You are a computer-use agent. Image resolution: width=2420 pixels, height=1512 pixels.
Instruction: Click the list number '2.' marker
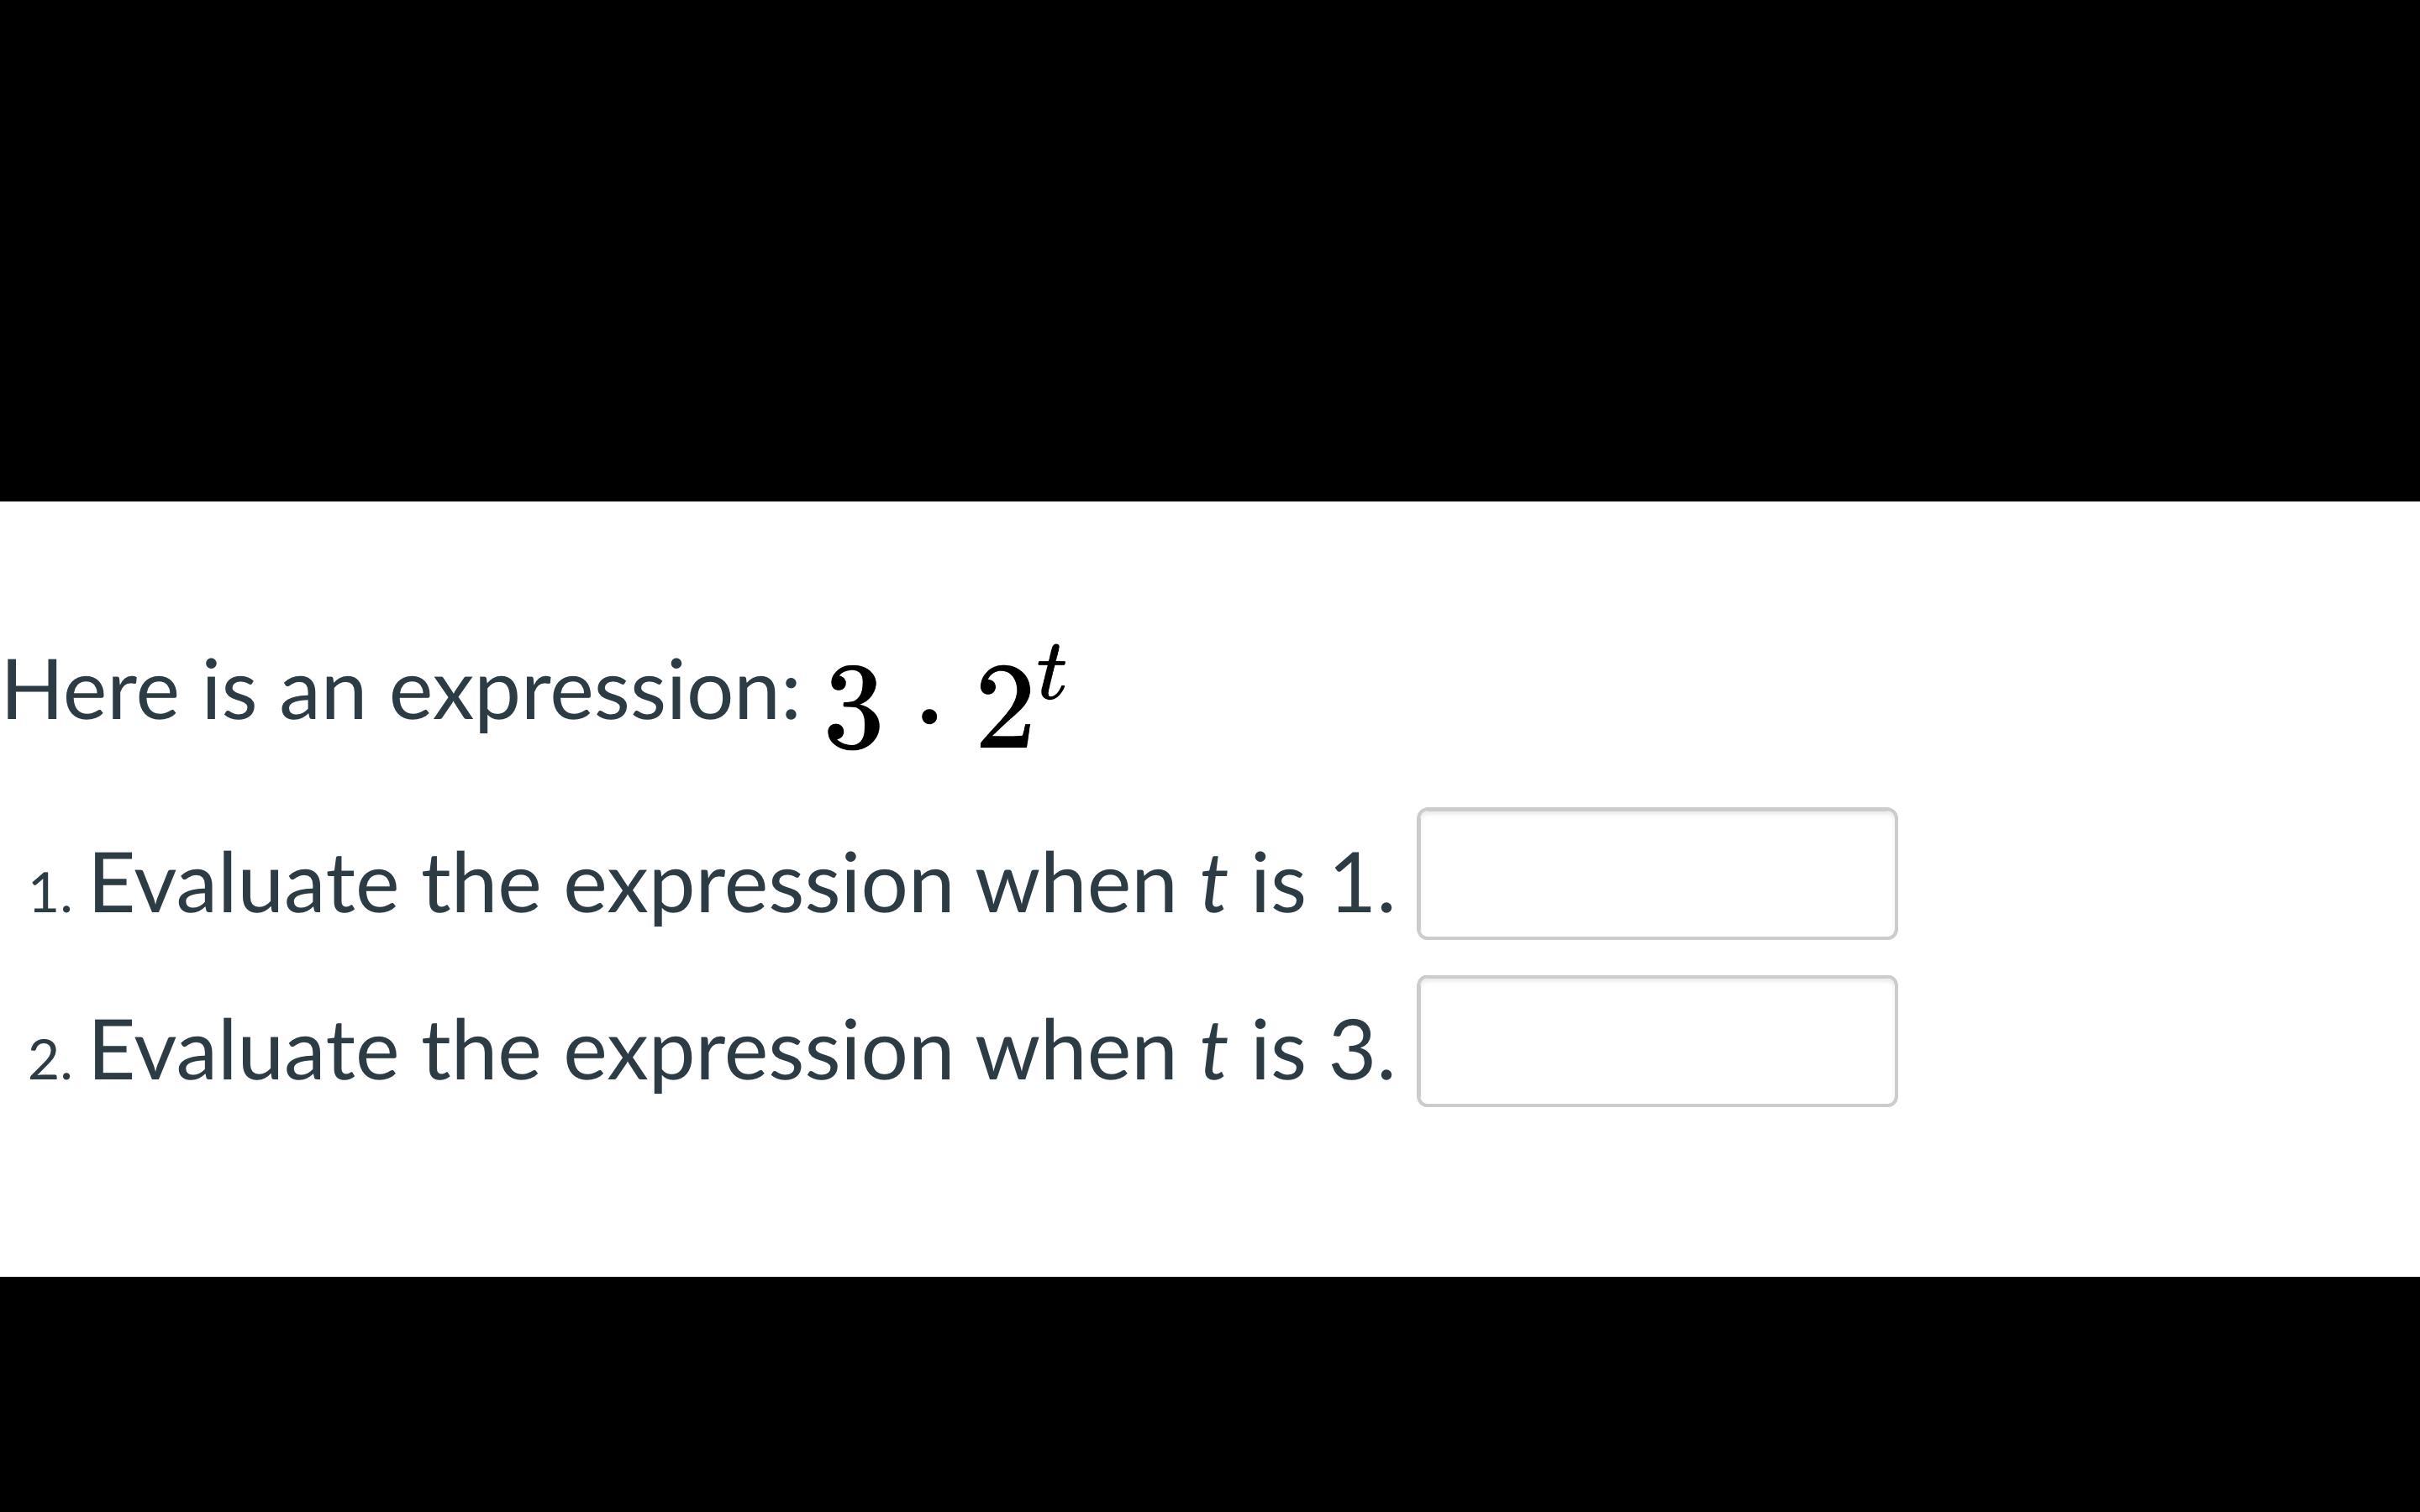pos(50,1061)
